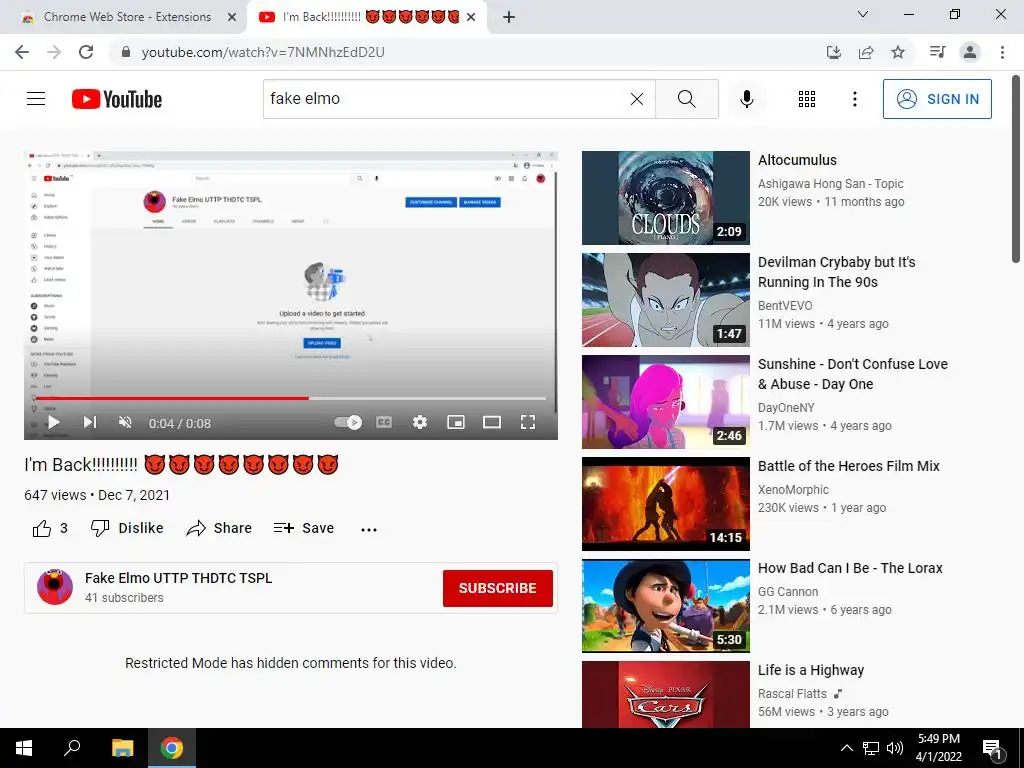Open the taskbar clock and date
The image size is (1024, 768).
point(938,748)
